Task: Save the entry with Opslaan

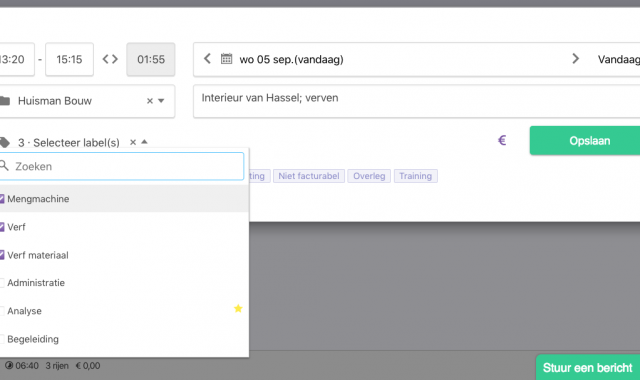Action: point(585,140)
